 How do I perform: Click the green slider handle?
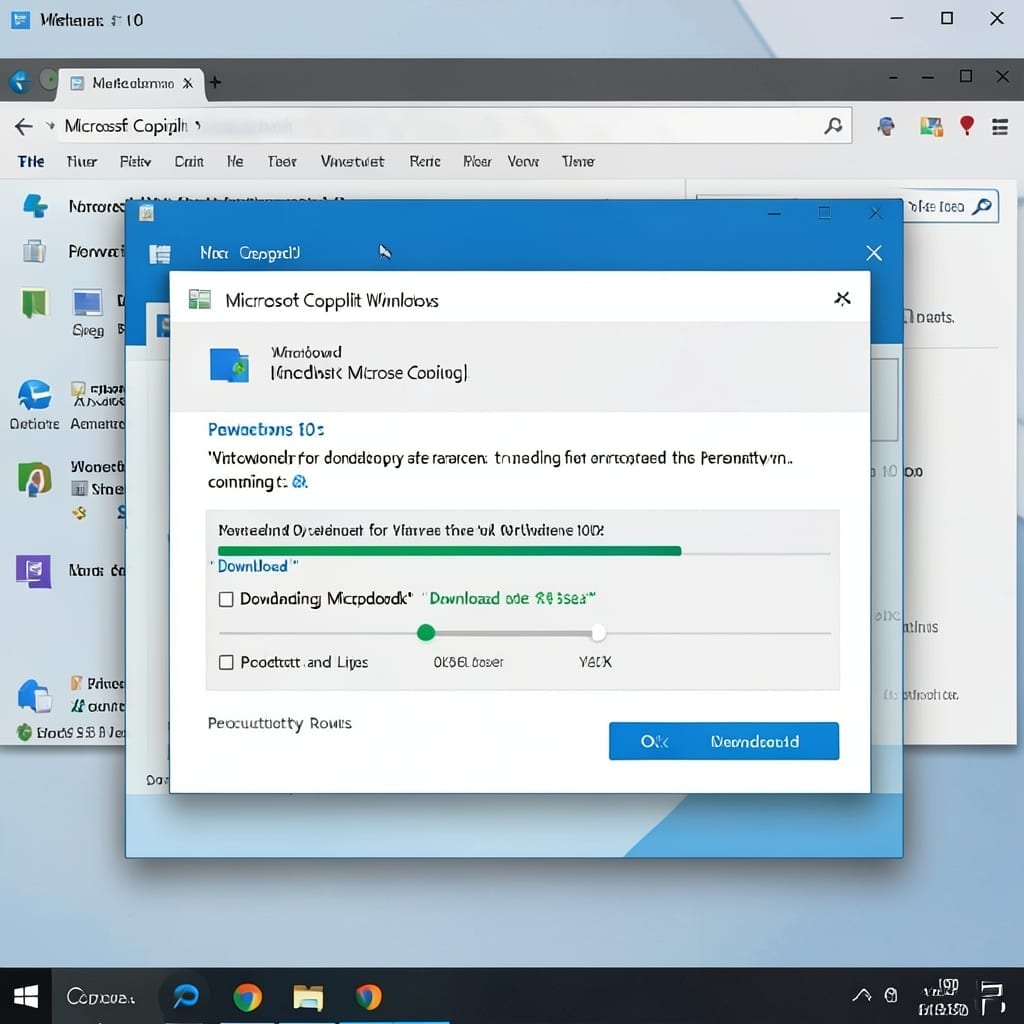click(x=426, y=632)
